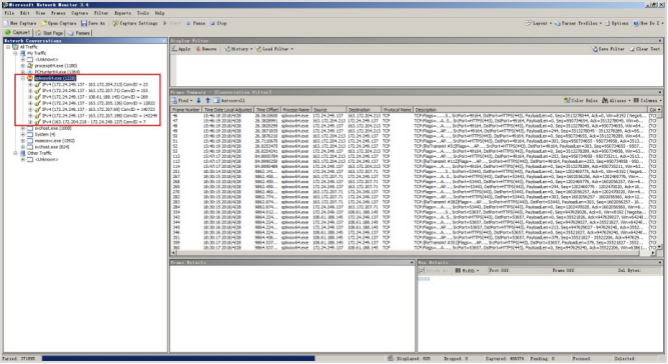Open the filter History dropdown
The image size is (668, 364).
239,49
